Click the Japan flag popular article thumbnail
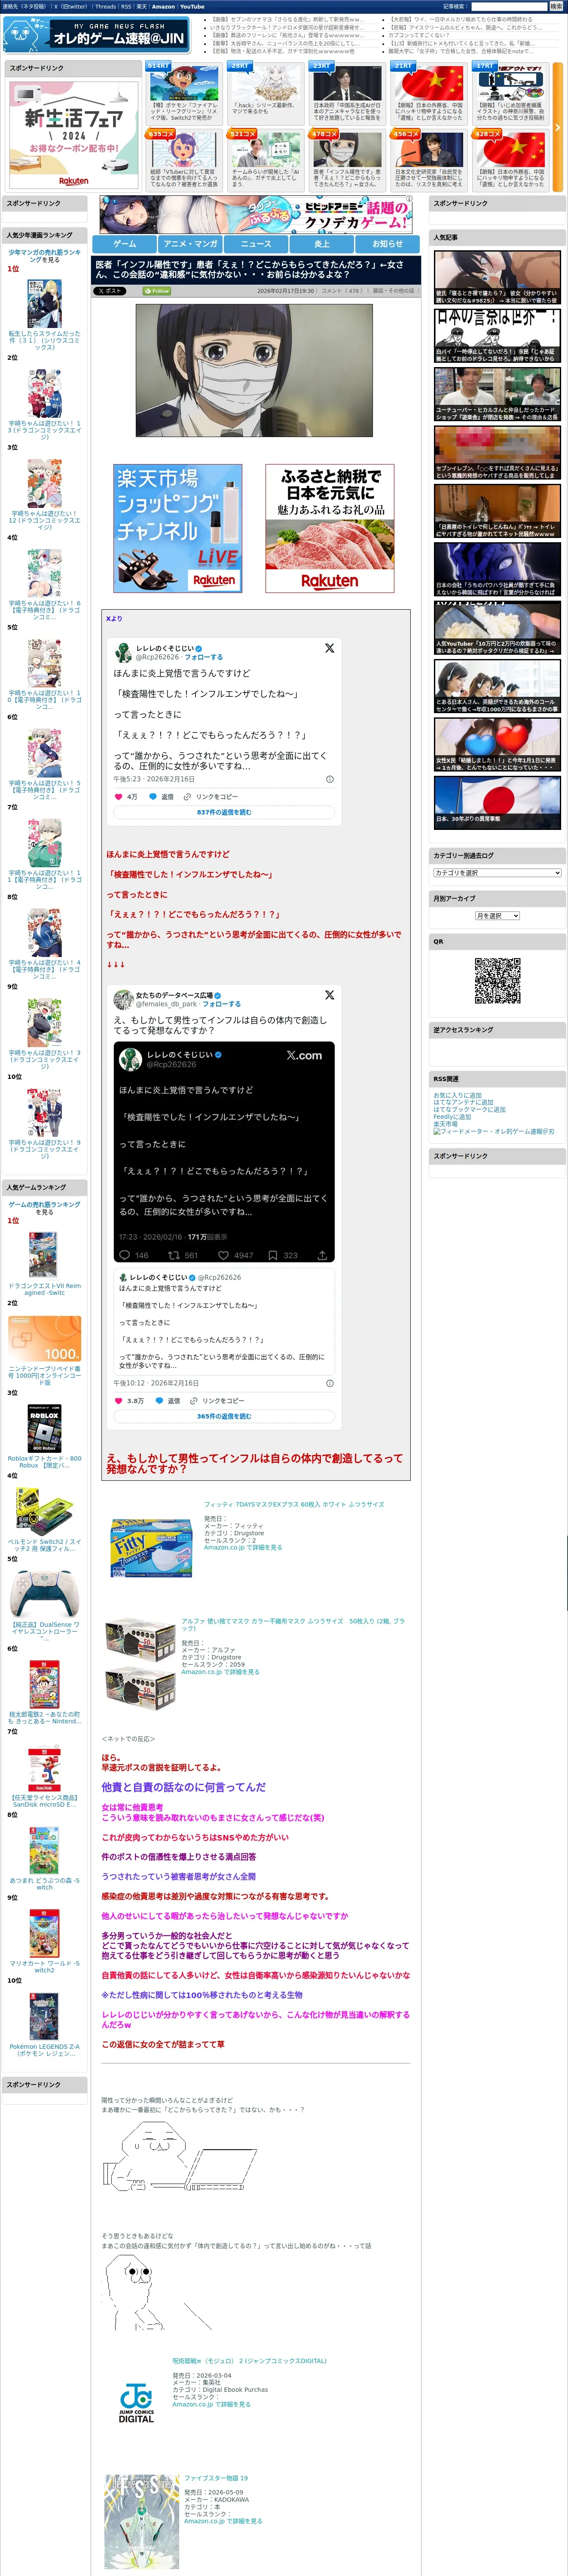The image size is (568, 2576). (497, 803)
